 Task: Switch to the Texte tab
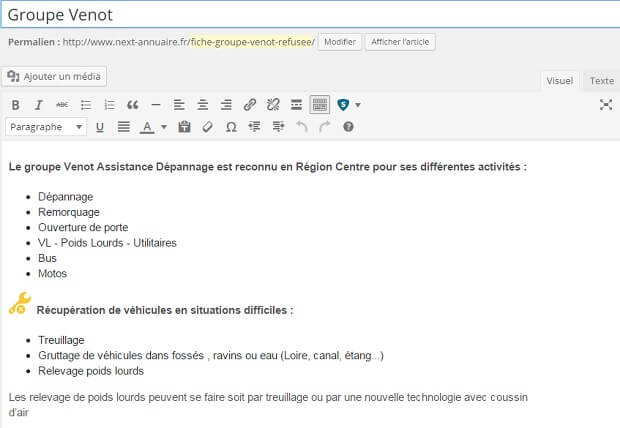tap(602, 81)
